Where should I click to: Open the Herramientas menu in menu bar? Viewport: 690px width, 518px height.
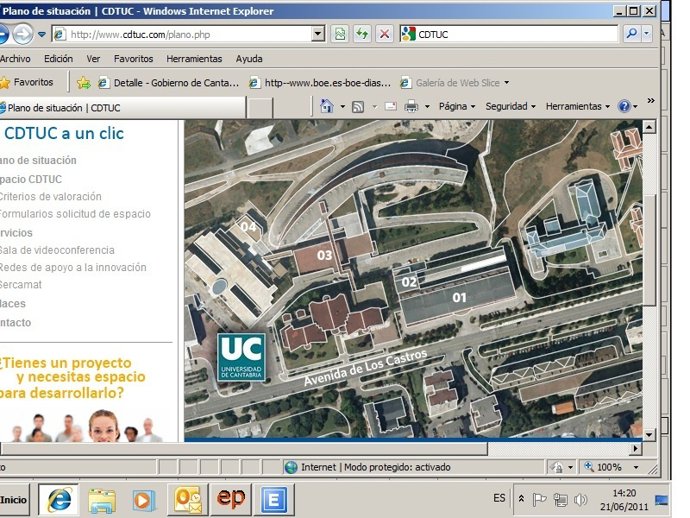coord(194,59)
